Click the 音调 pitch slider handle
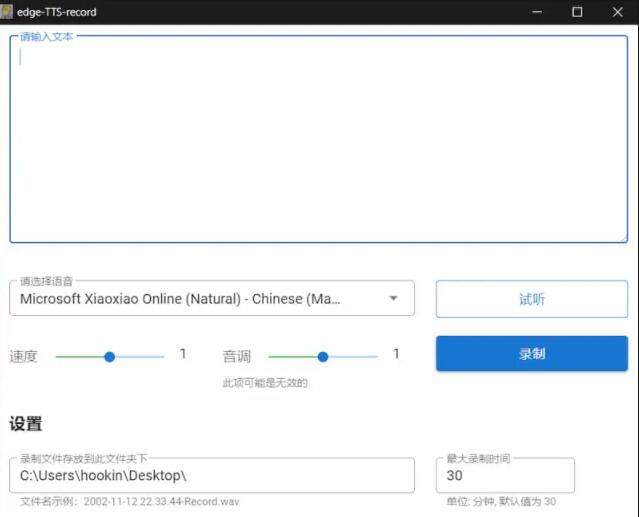The image size is (639, 517). click(322, 356)
